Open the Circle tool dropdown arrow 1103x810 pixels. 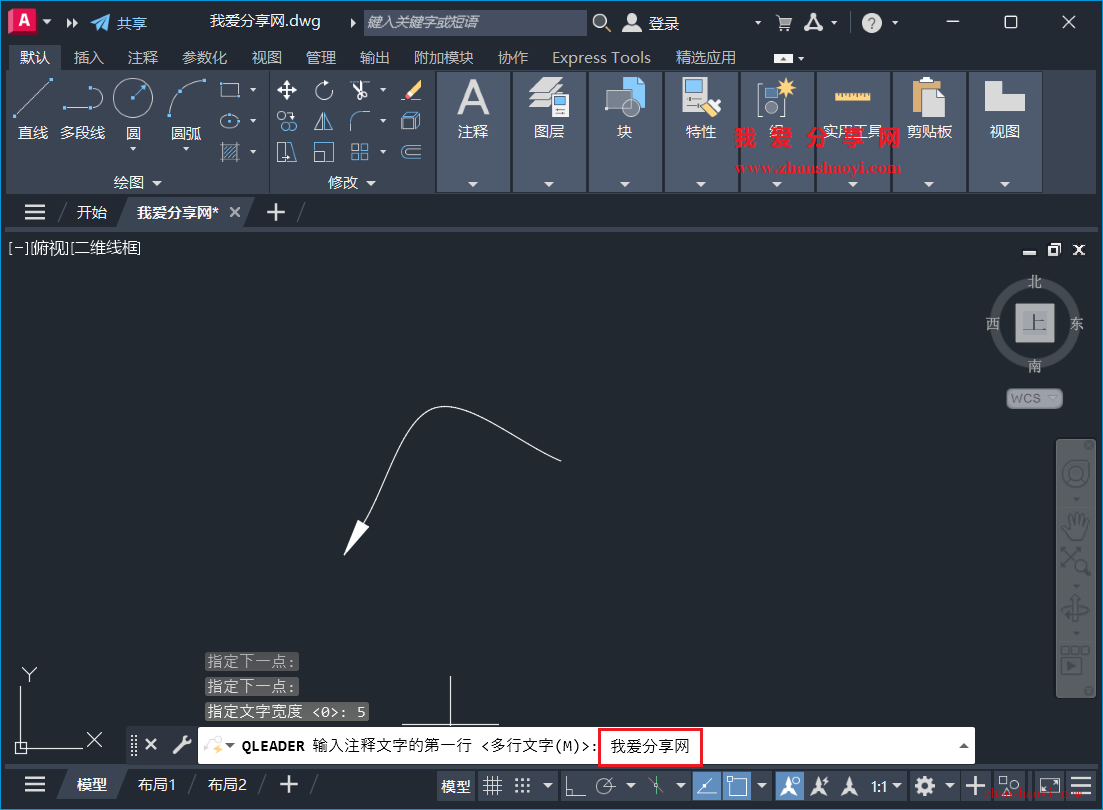click(x=133, y=148)
